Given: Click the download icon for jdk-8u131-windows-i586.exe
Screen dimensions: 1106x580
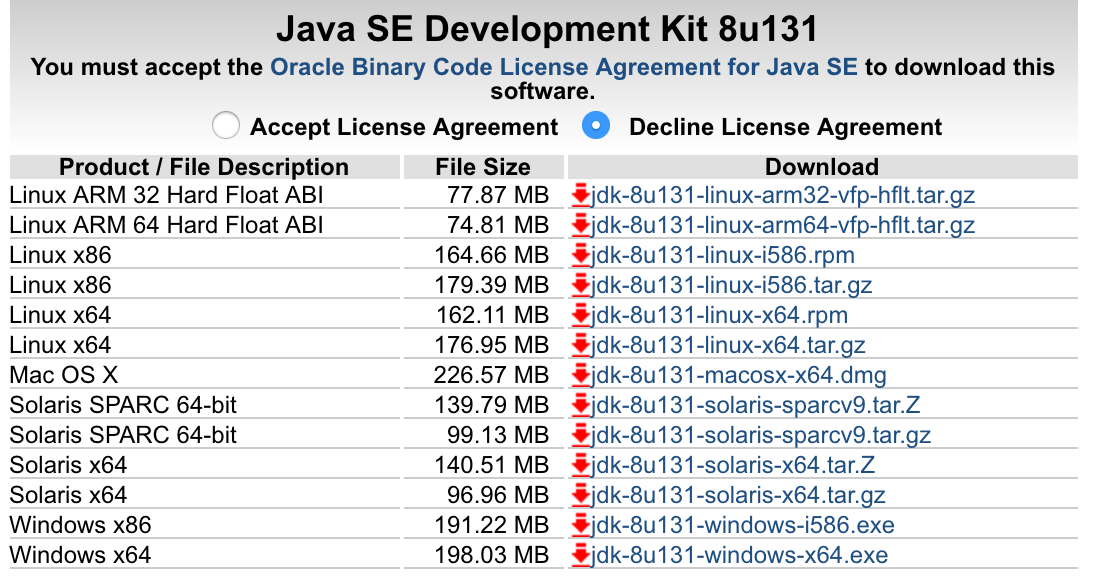Looking at the screenshot, I should [x=581, y=525].
